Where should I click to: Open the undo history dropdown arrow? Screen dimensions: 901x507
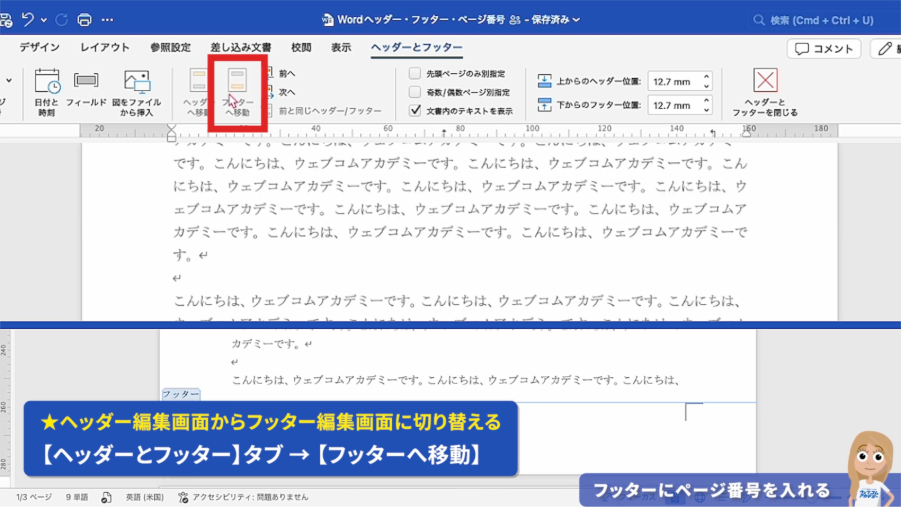(x=44, y=20)
